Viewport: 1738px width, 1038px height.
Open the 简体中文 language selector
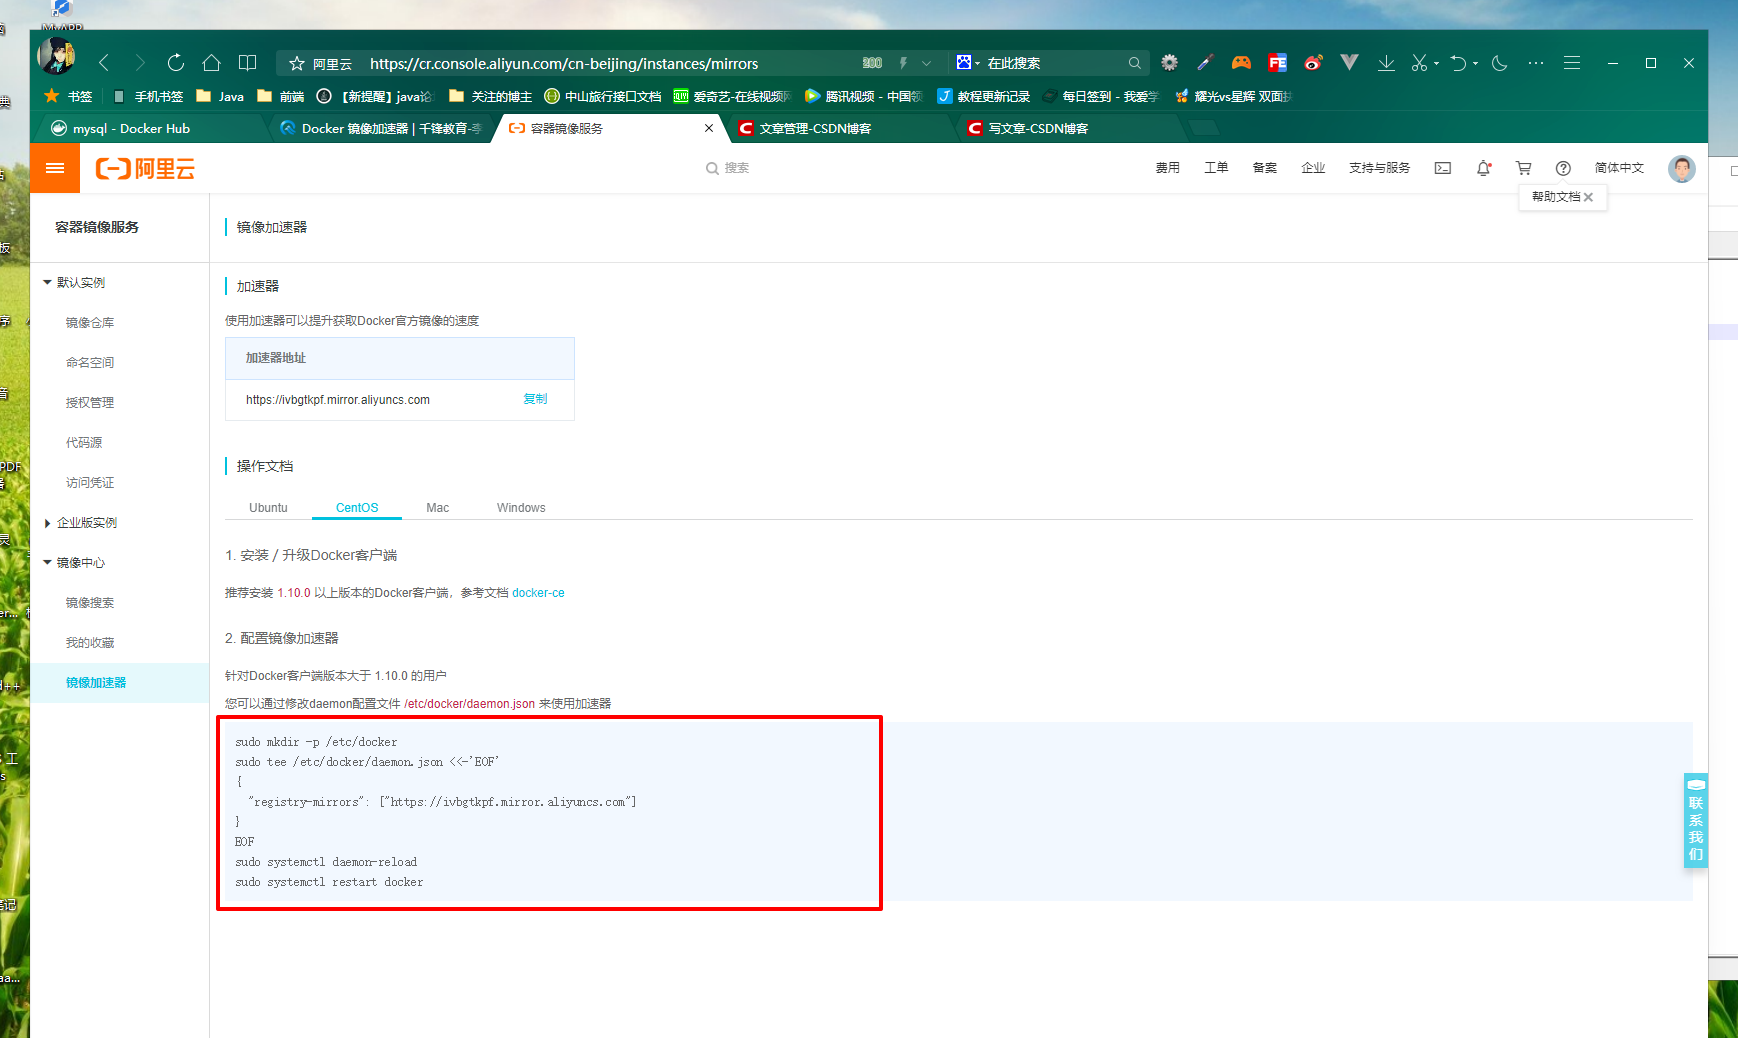click(x=1619, y=168)
